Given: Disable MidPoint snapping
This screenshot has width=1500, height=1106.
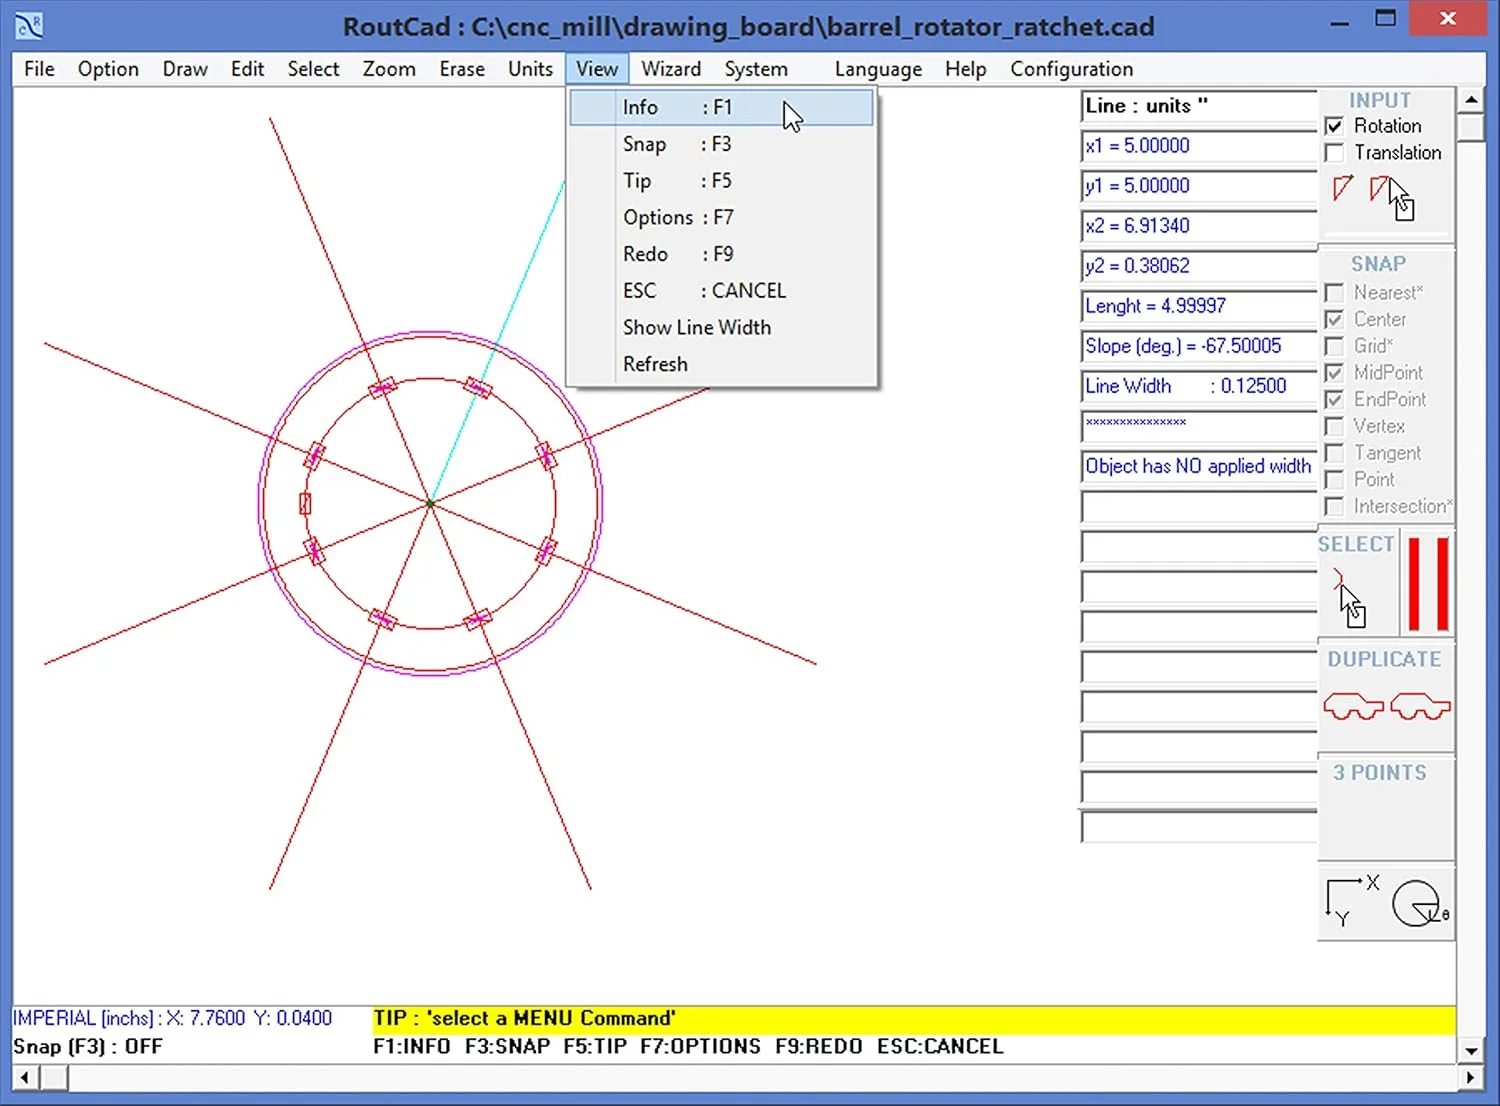Looking at the screenshot, I should tap(1335, 372).
